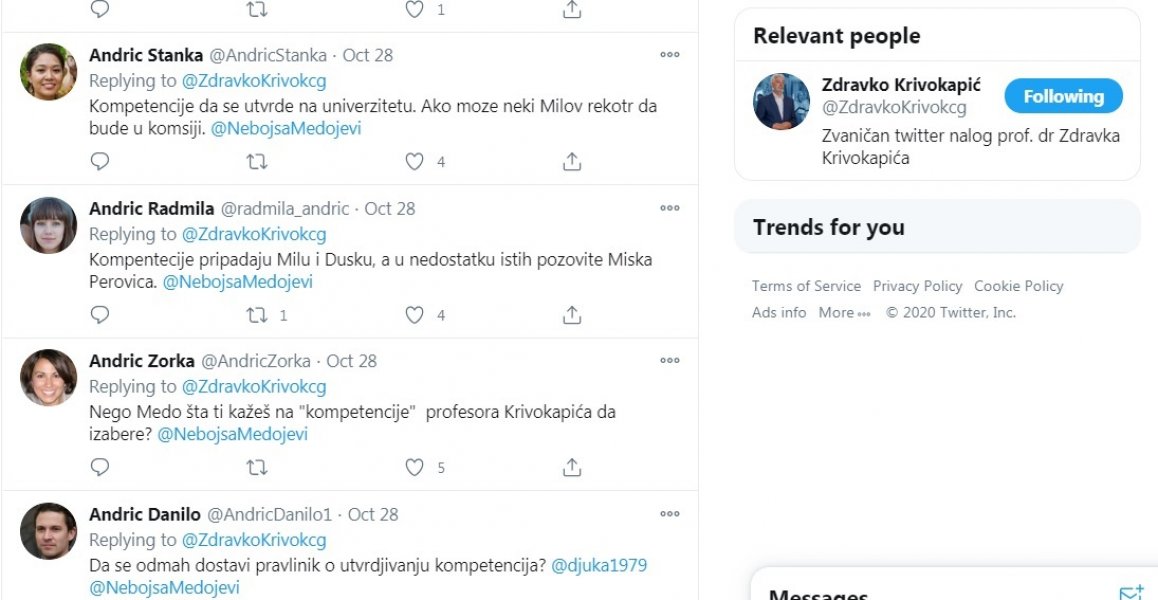Open more options on Andric Danilo's tweet
The image size is (1158, 600).
click(x=670, y=514)
